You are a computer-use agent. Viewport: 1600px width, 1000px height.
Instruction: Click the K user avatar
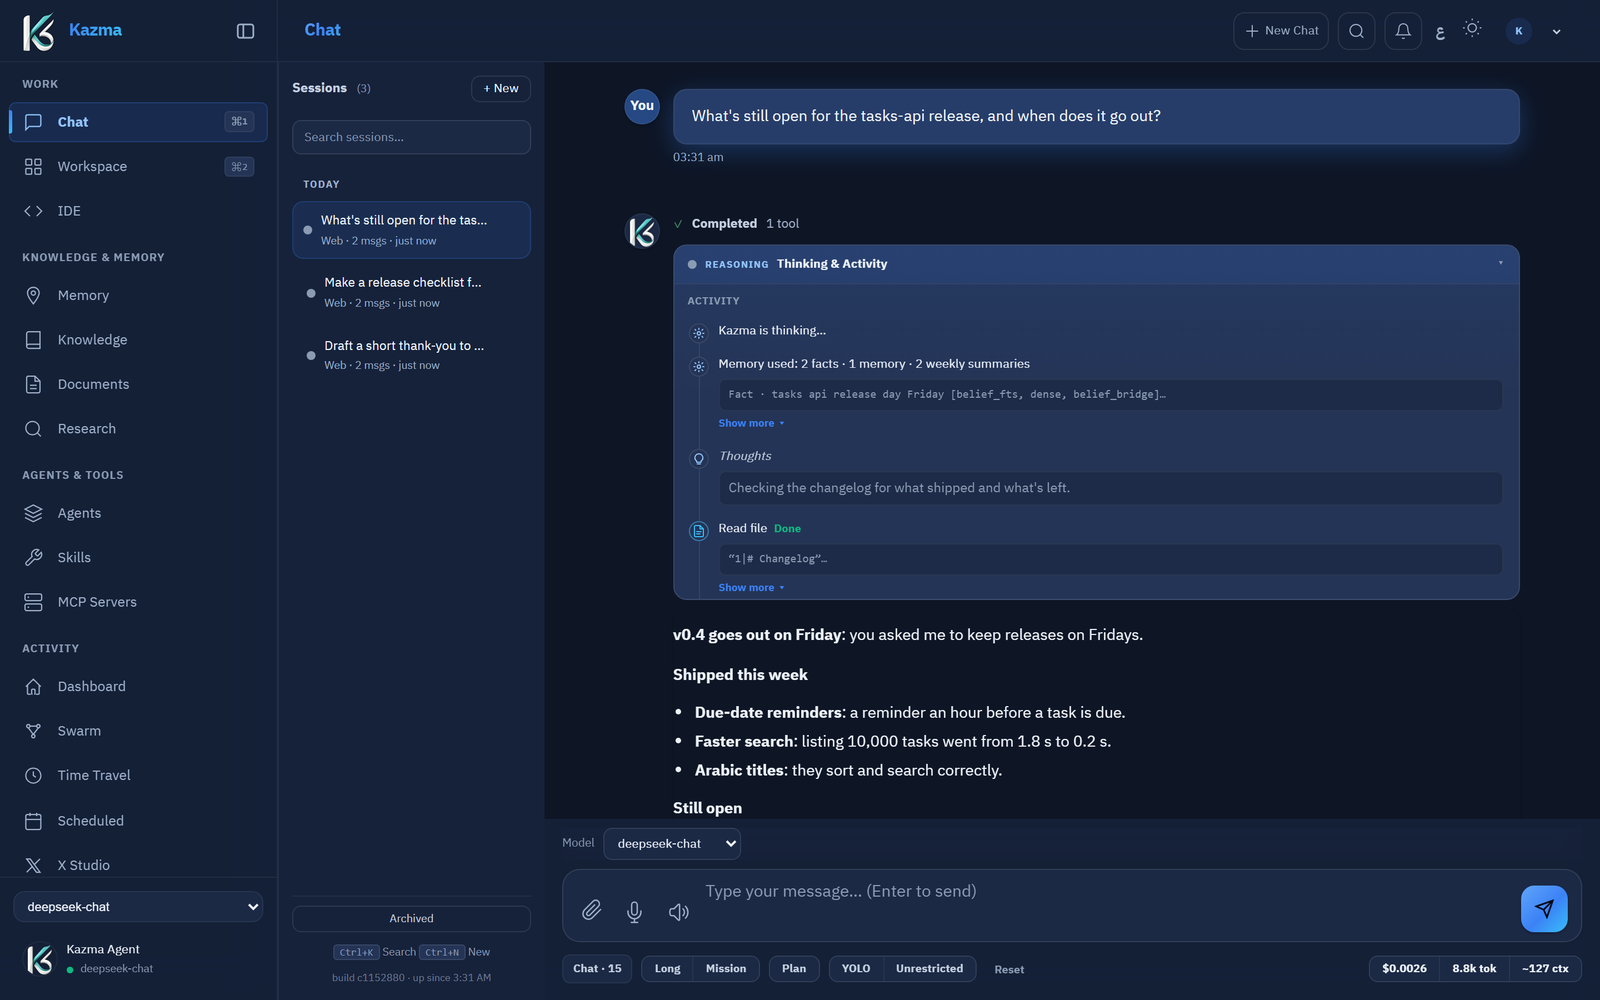(1518, 31)
